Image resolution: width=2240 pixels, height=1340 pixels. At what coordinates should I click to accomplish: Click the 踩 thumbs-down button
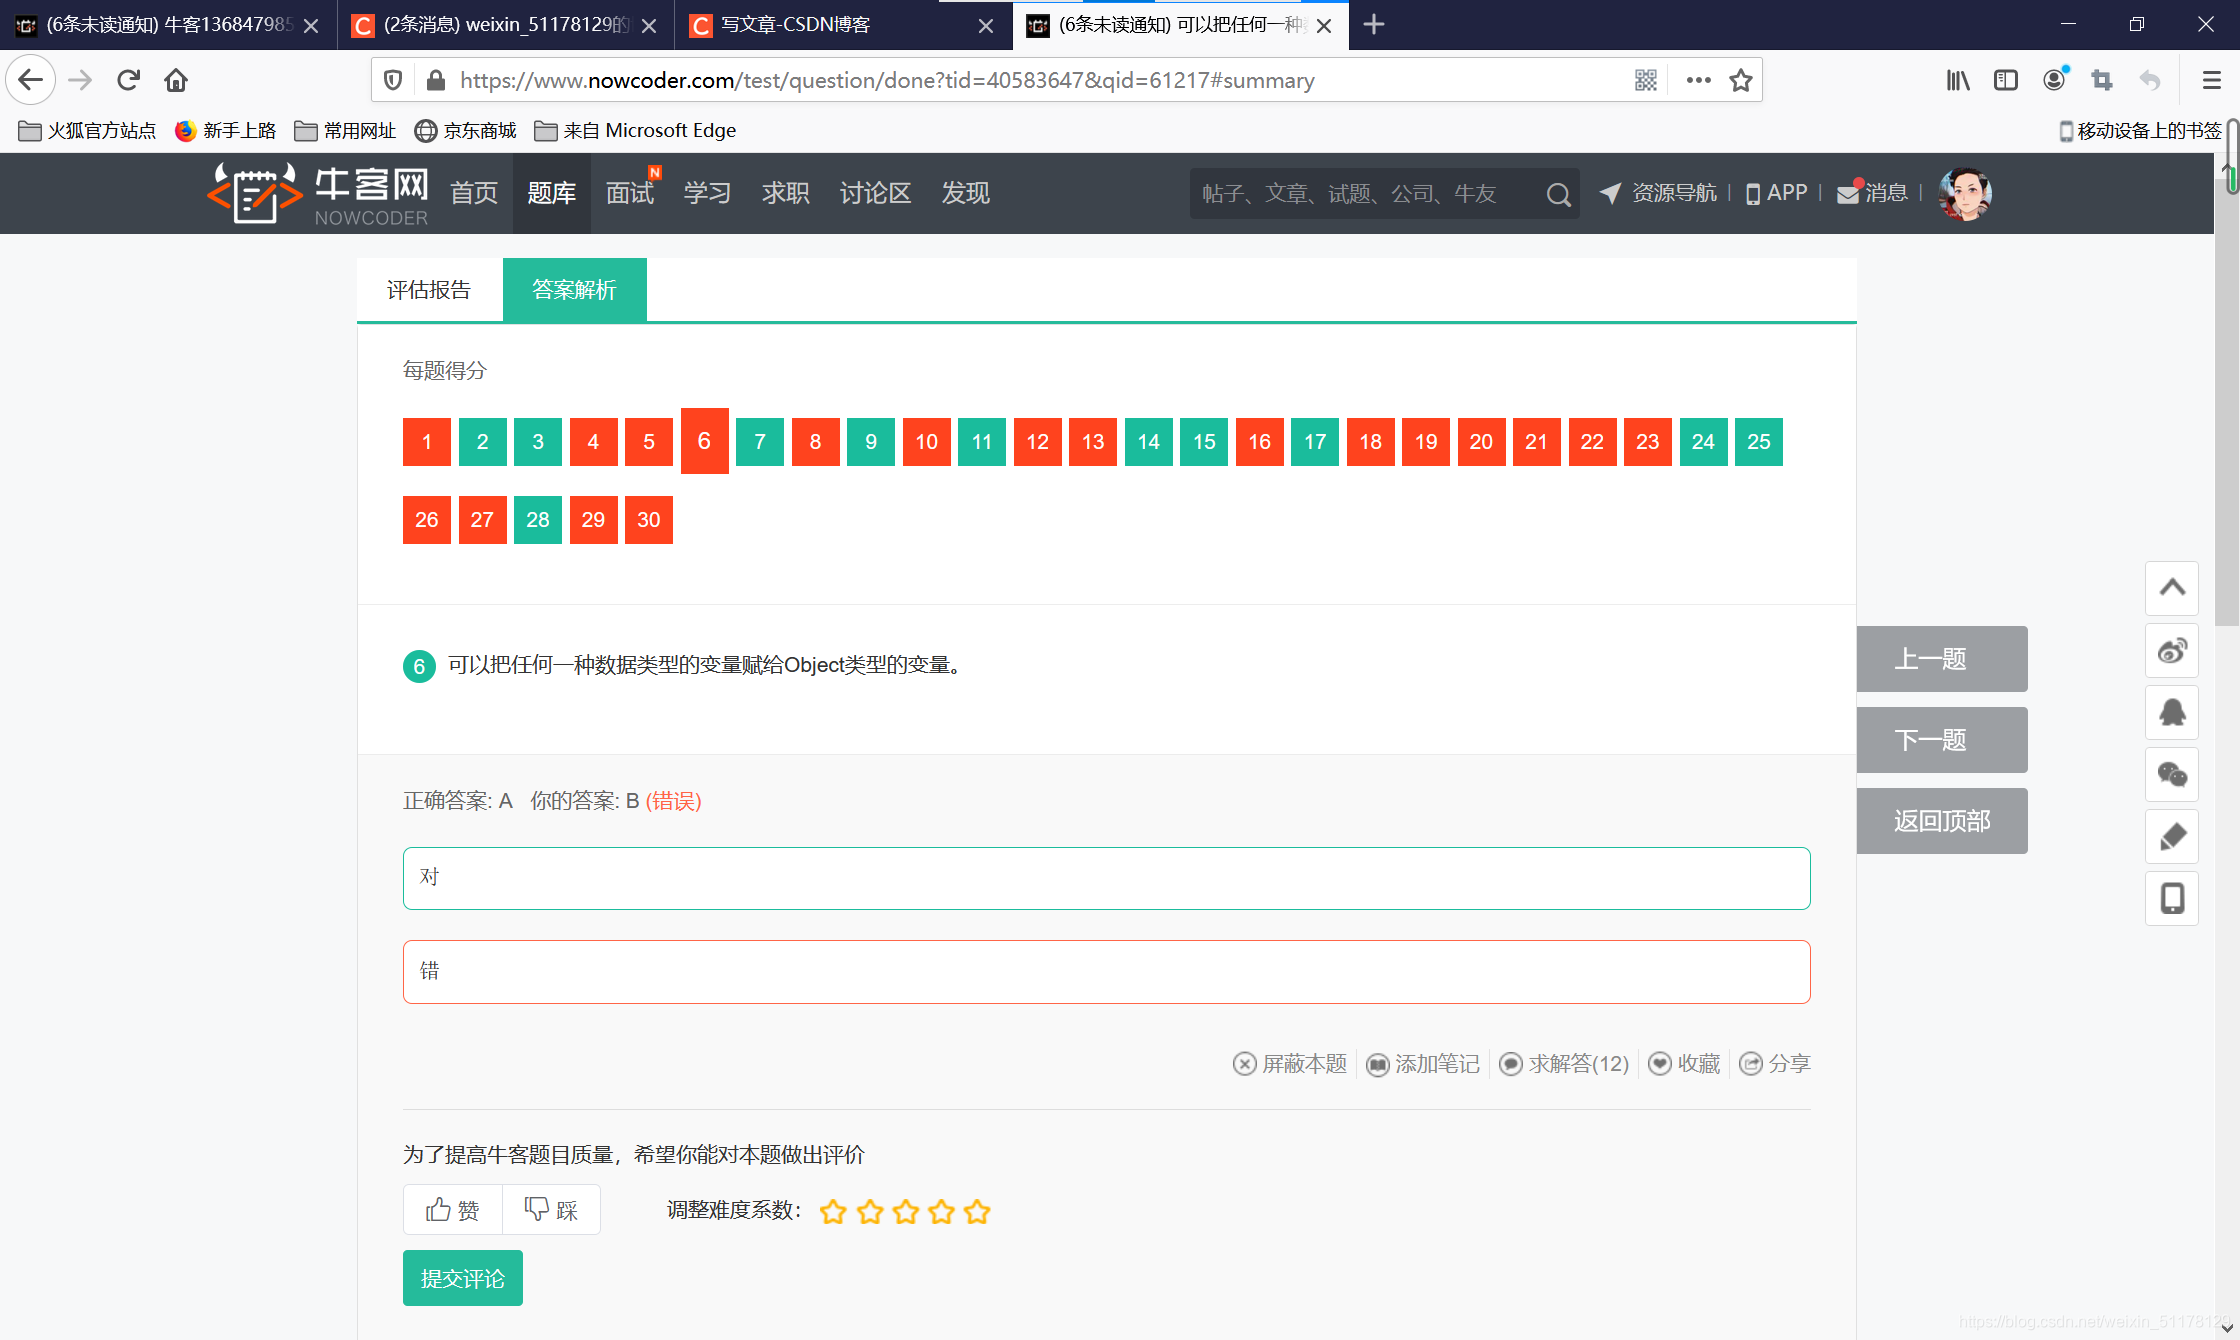(551, 1210)
